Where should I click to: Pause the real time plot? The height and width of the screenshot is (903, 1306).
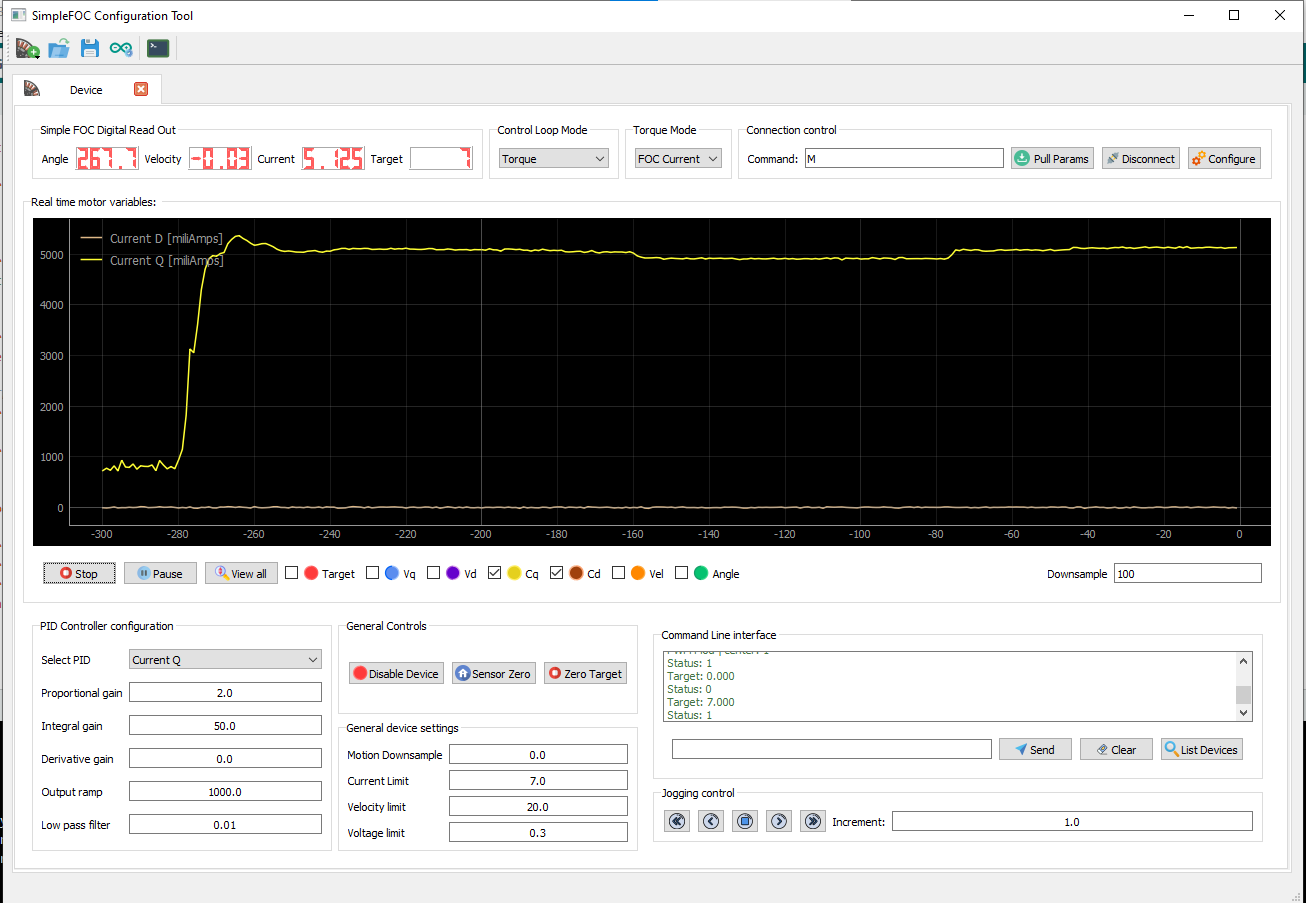pyautogui.click(x=160, y=573)
